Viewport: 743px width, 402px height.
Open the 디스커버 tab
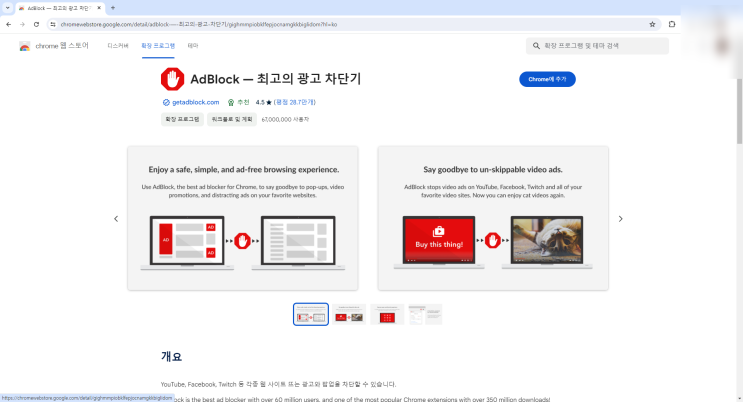pyautogui.click(x=118, y=46)
